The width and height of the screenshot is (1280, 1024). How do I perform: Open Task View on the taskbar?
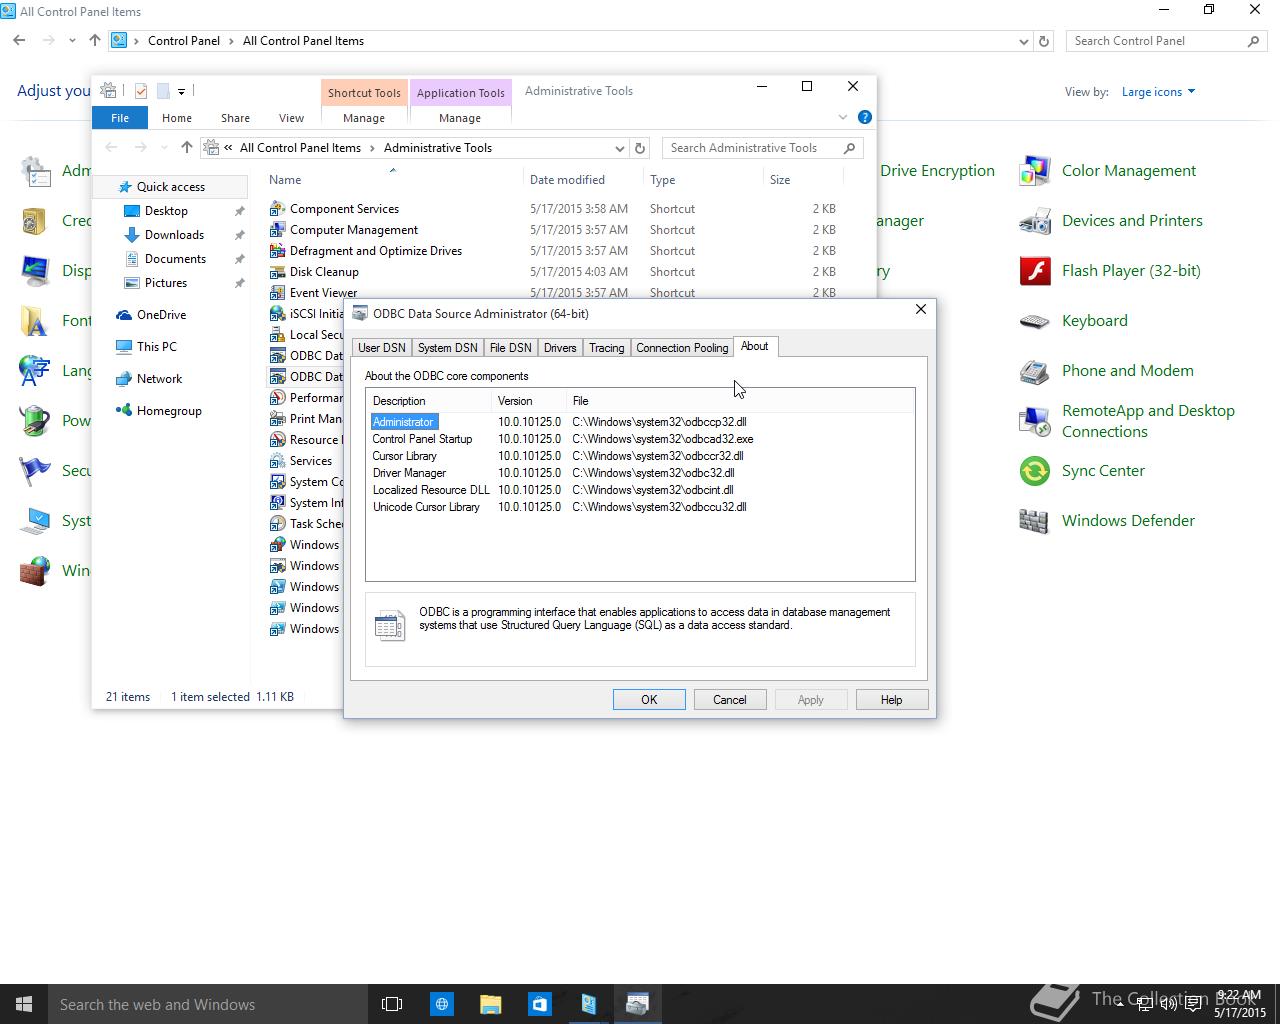click(x=392, y=1004)
